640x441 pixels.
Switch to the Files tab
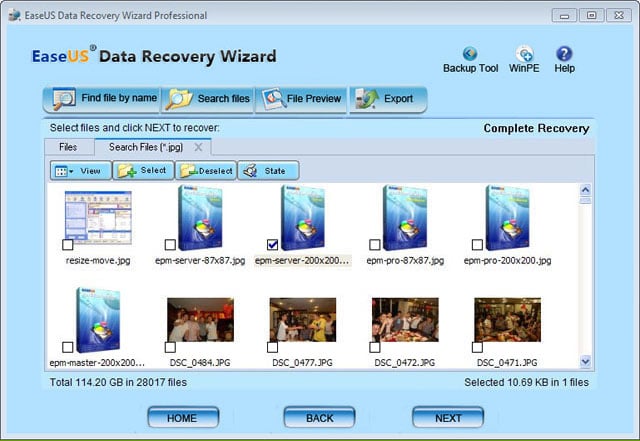click(x=69, y=147)
